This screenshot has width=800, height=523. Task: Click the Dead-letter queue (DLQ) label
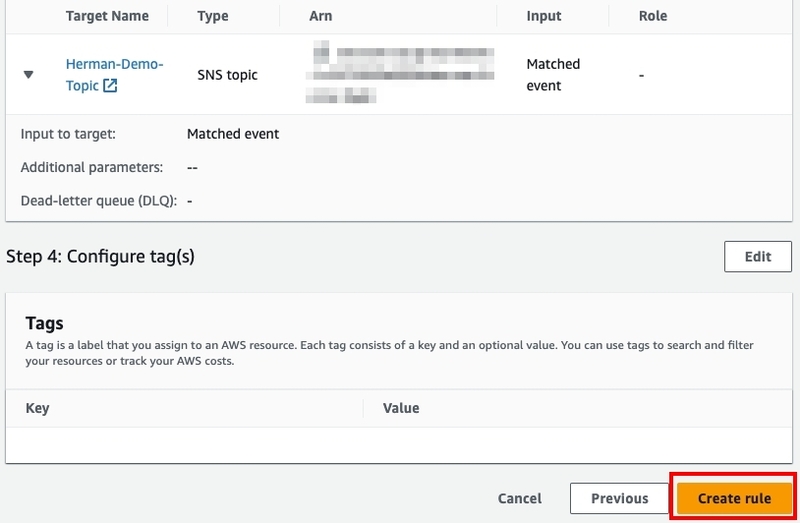click(98, 201)
